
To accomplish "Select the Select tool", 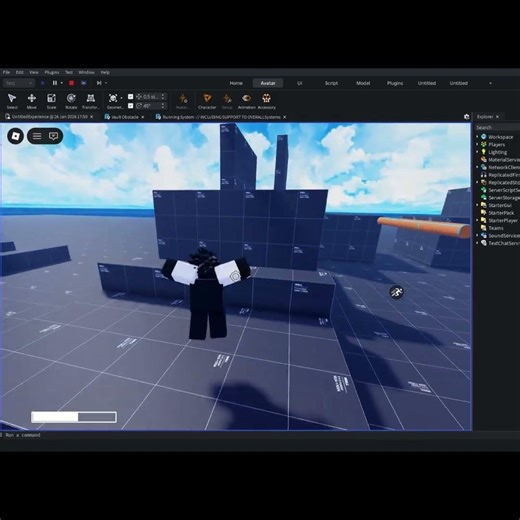I will coord(12,101).
